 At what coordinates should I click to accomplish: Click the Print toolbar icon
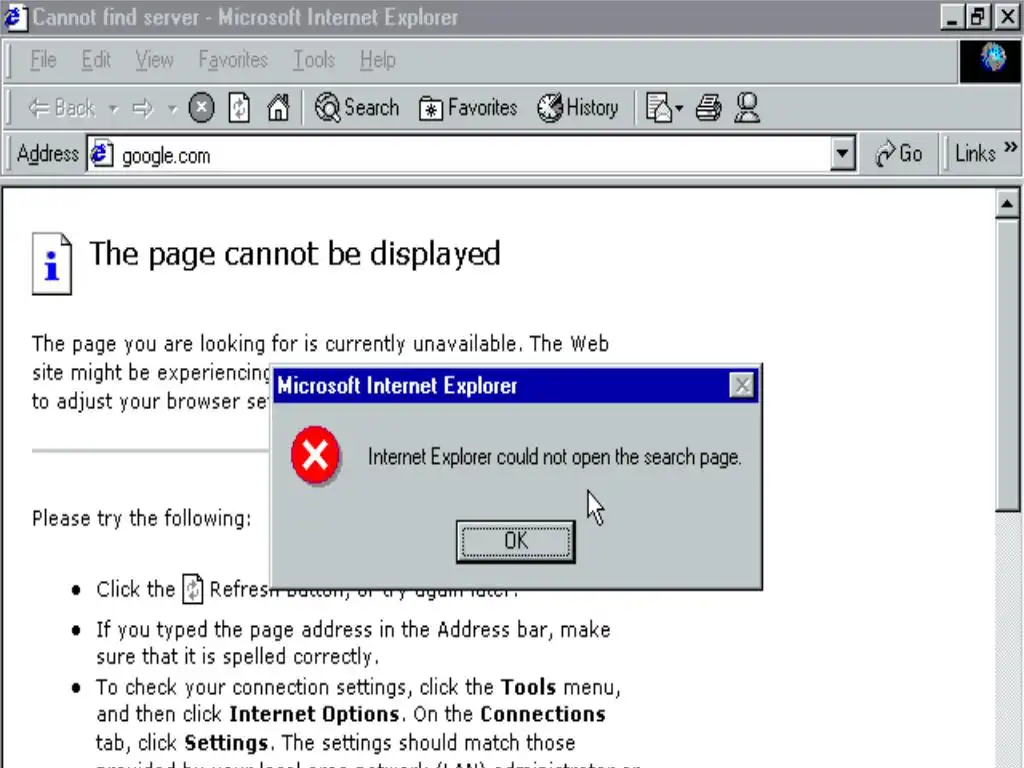(709, 108)
